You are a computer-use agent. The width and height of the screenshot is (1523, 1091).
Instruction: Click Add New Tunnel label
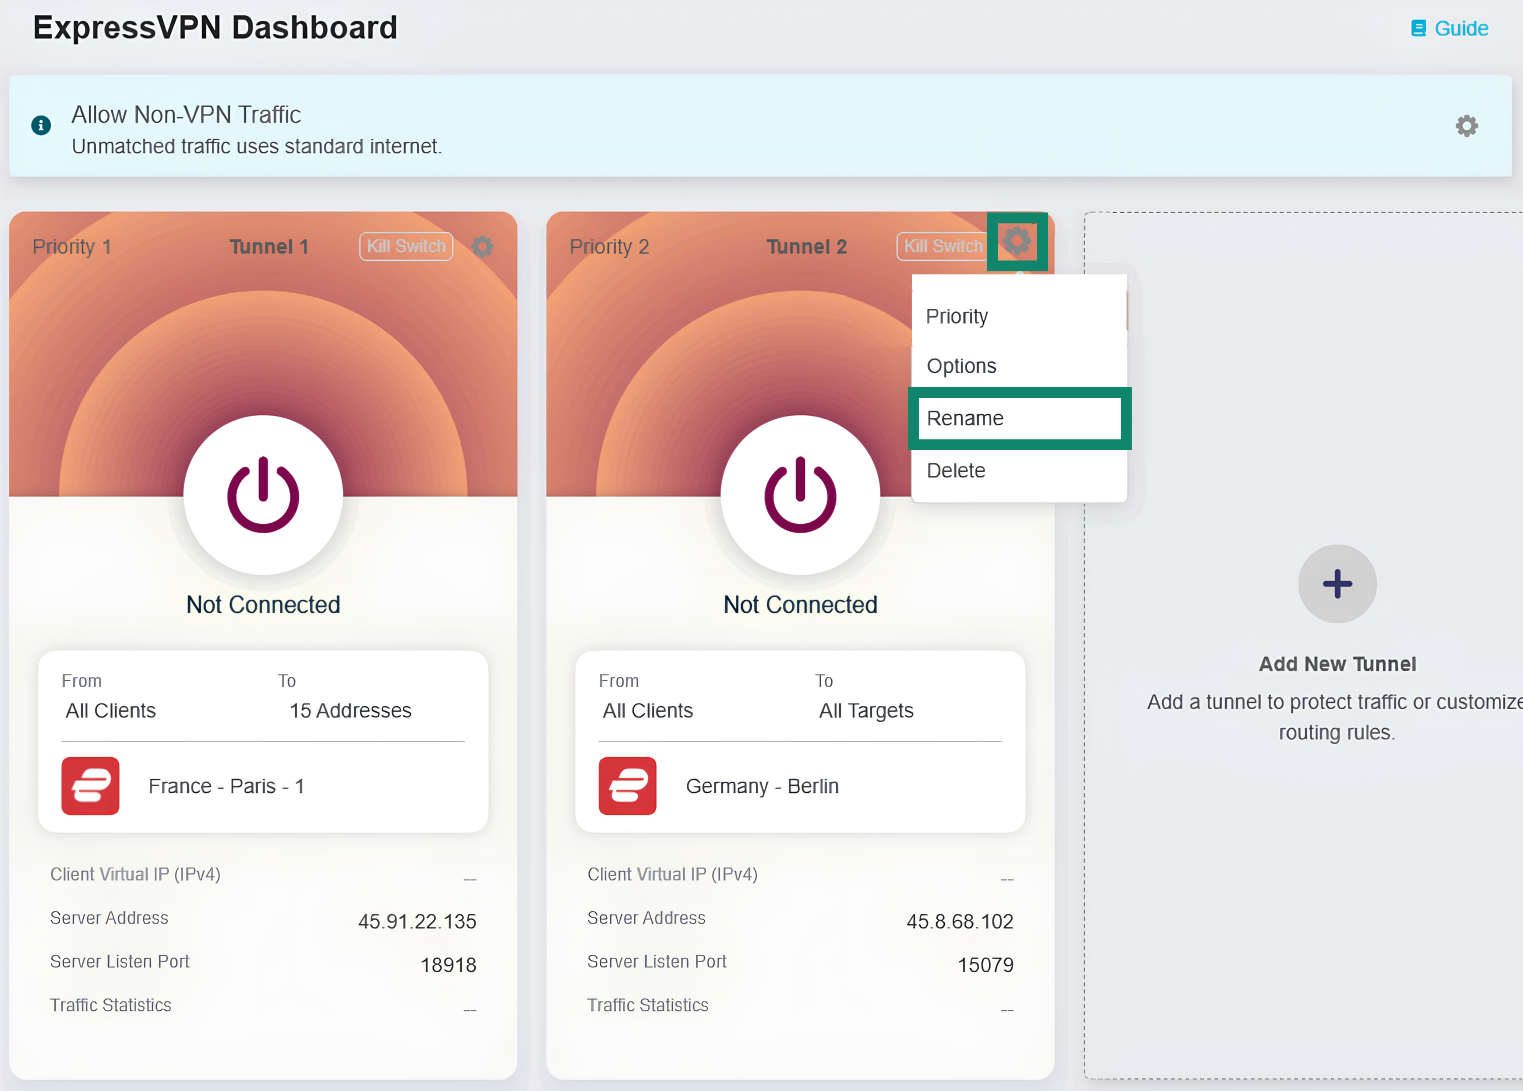click(x=1337, y=664)
